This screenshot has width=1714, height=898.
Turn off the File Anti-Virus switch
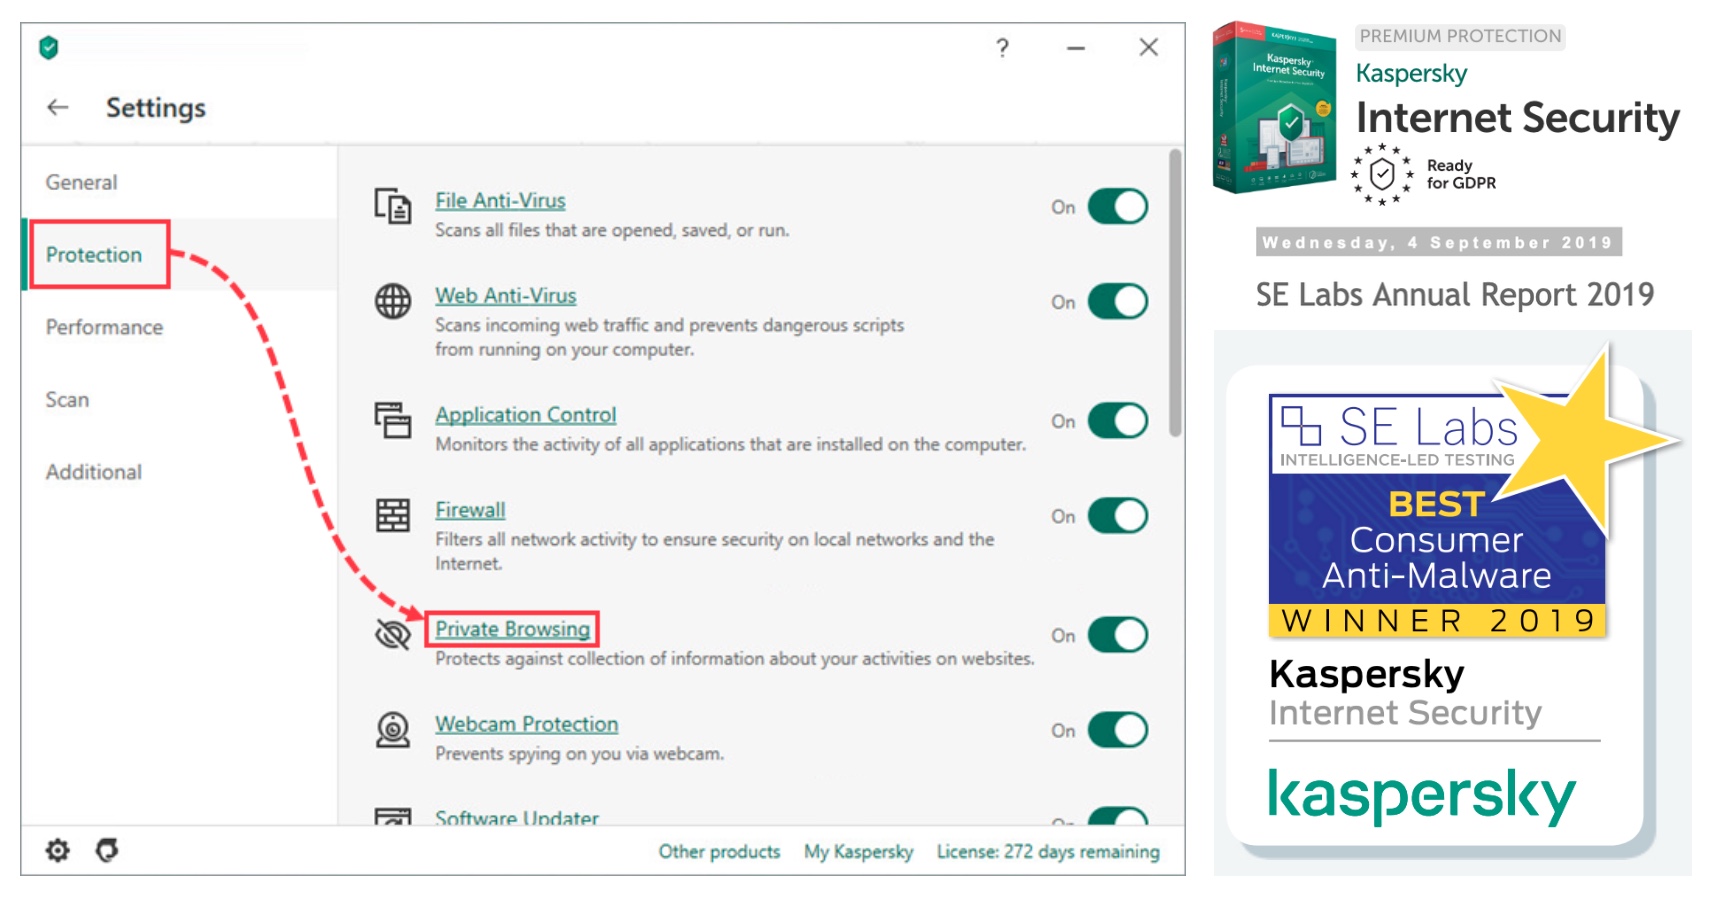[1118, 207]
